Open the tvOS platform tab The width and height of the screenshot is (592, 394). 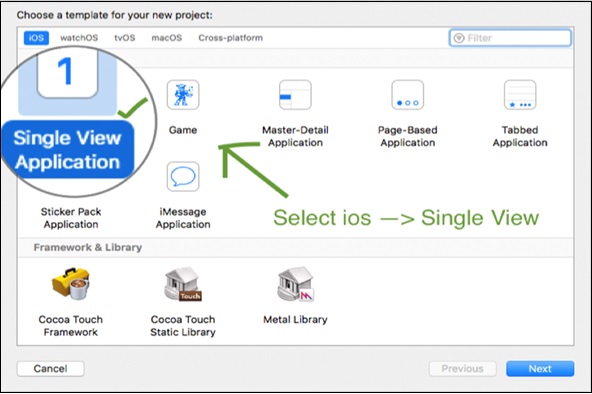tap(125, 38)
